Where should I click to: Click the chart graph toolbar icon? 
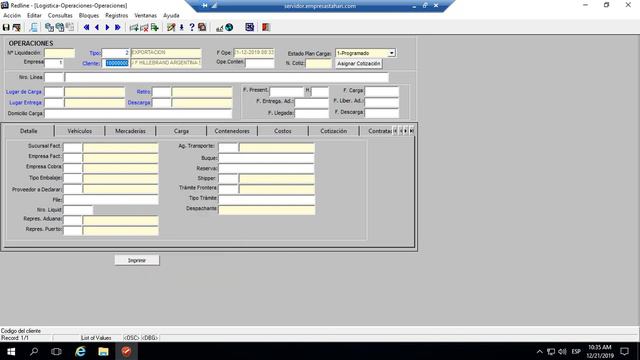[x=219, y=27]
